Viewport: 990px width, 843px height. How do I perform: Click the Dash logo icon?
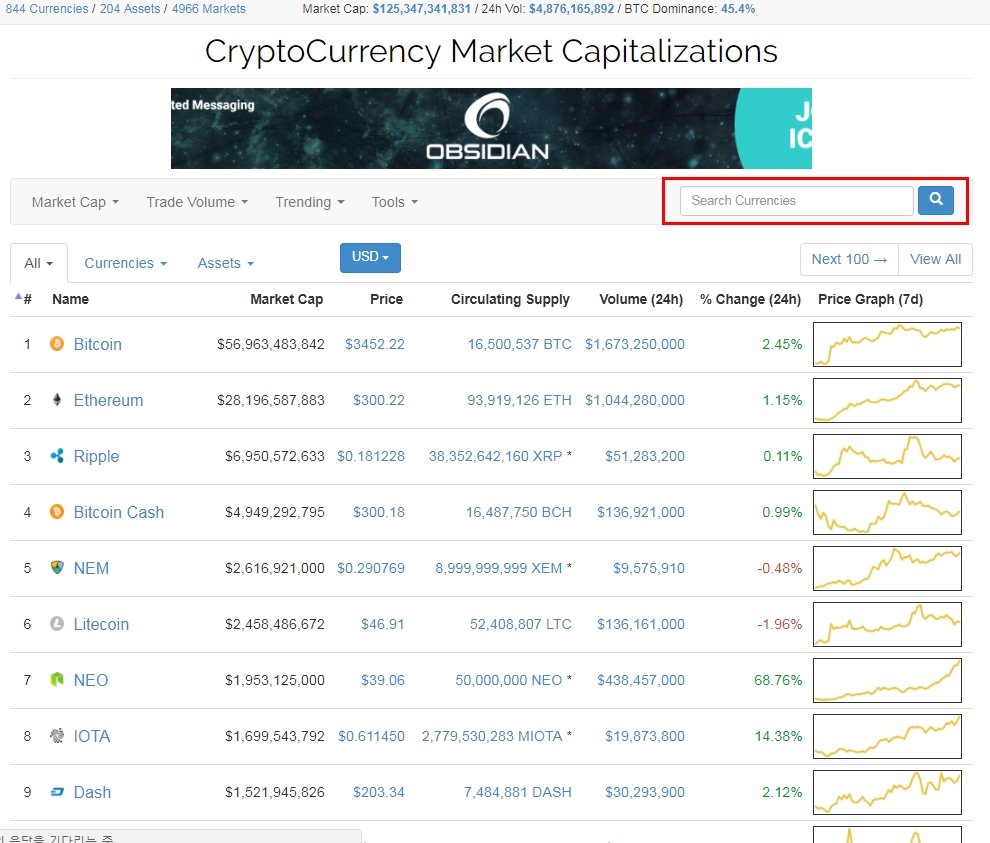coord(57,792)
